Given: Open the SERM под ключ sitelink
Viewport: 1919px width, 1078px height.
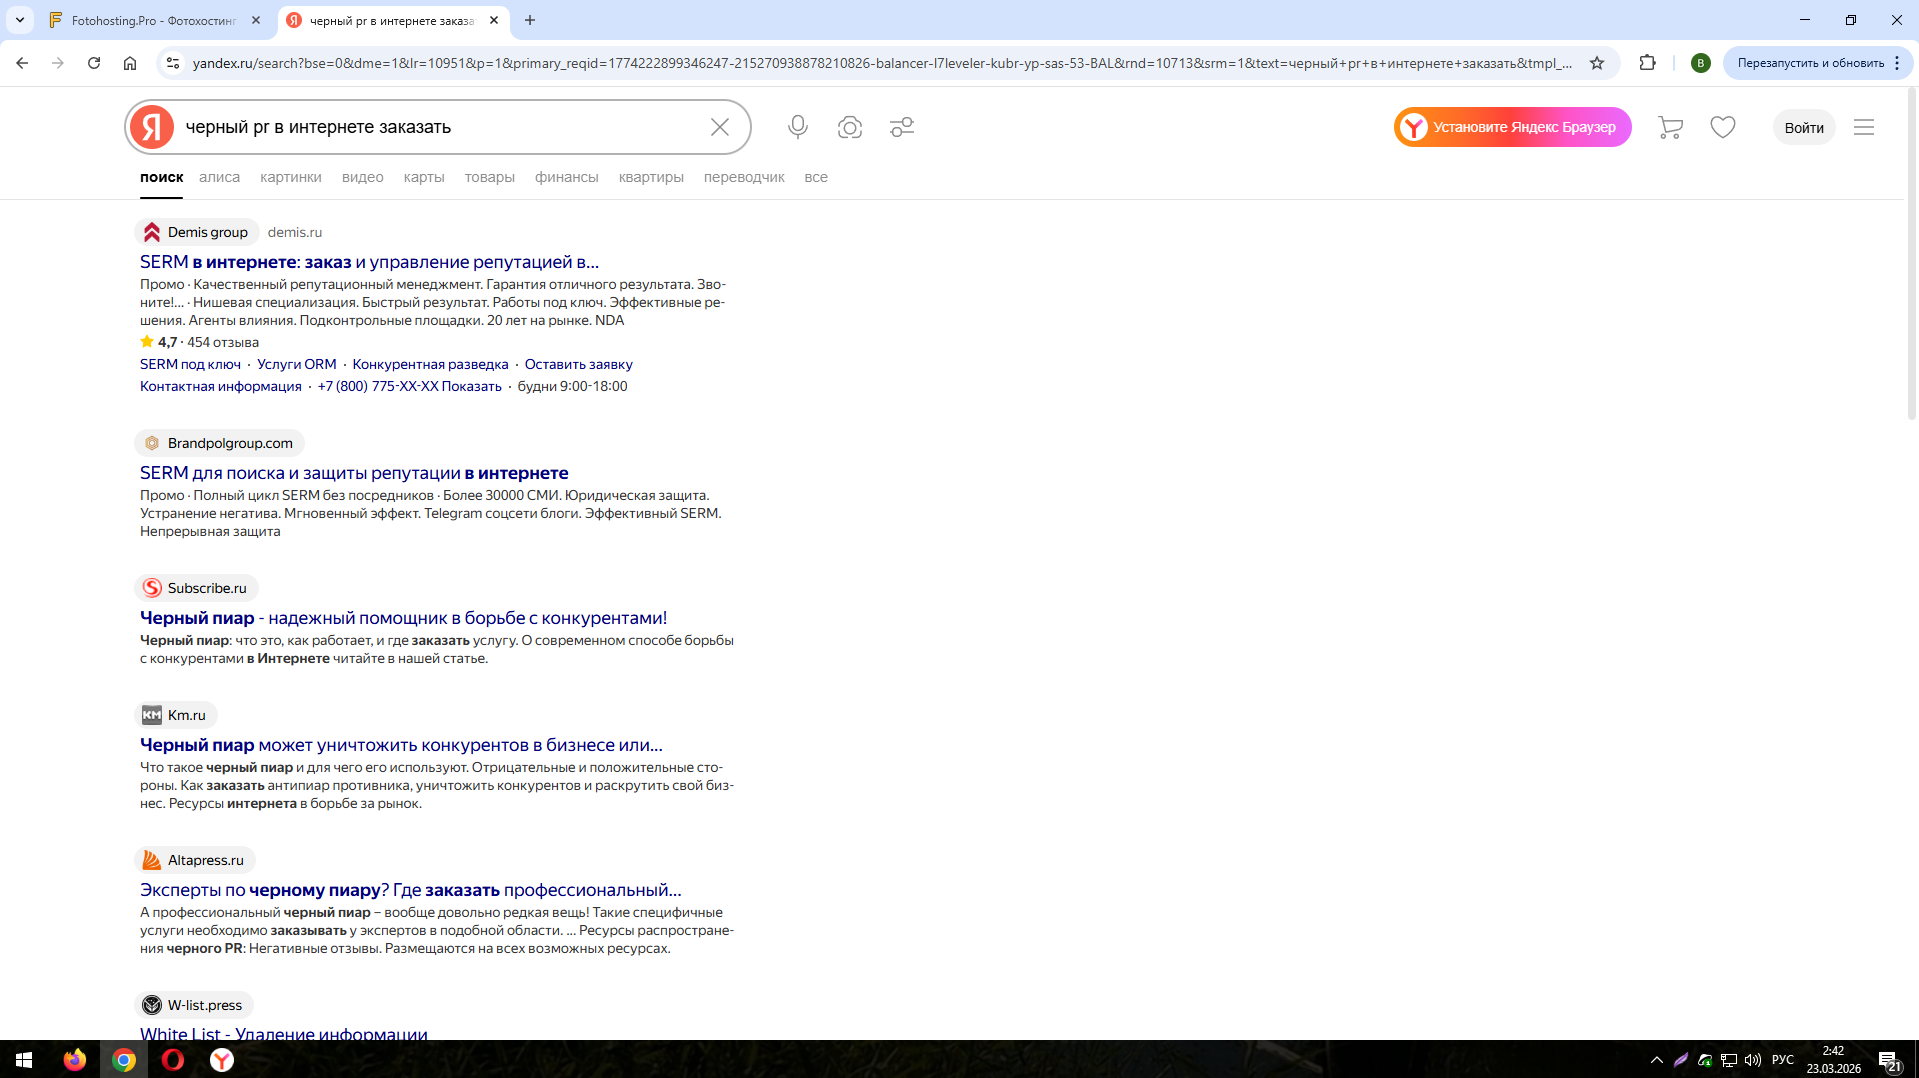Looking at the screenshot, I should (190, 364).
